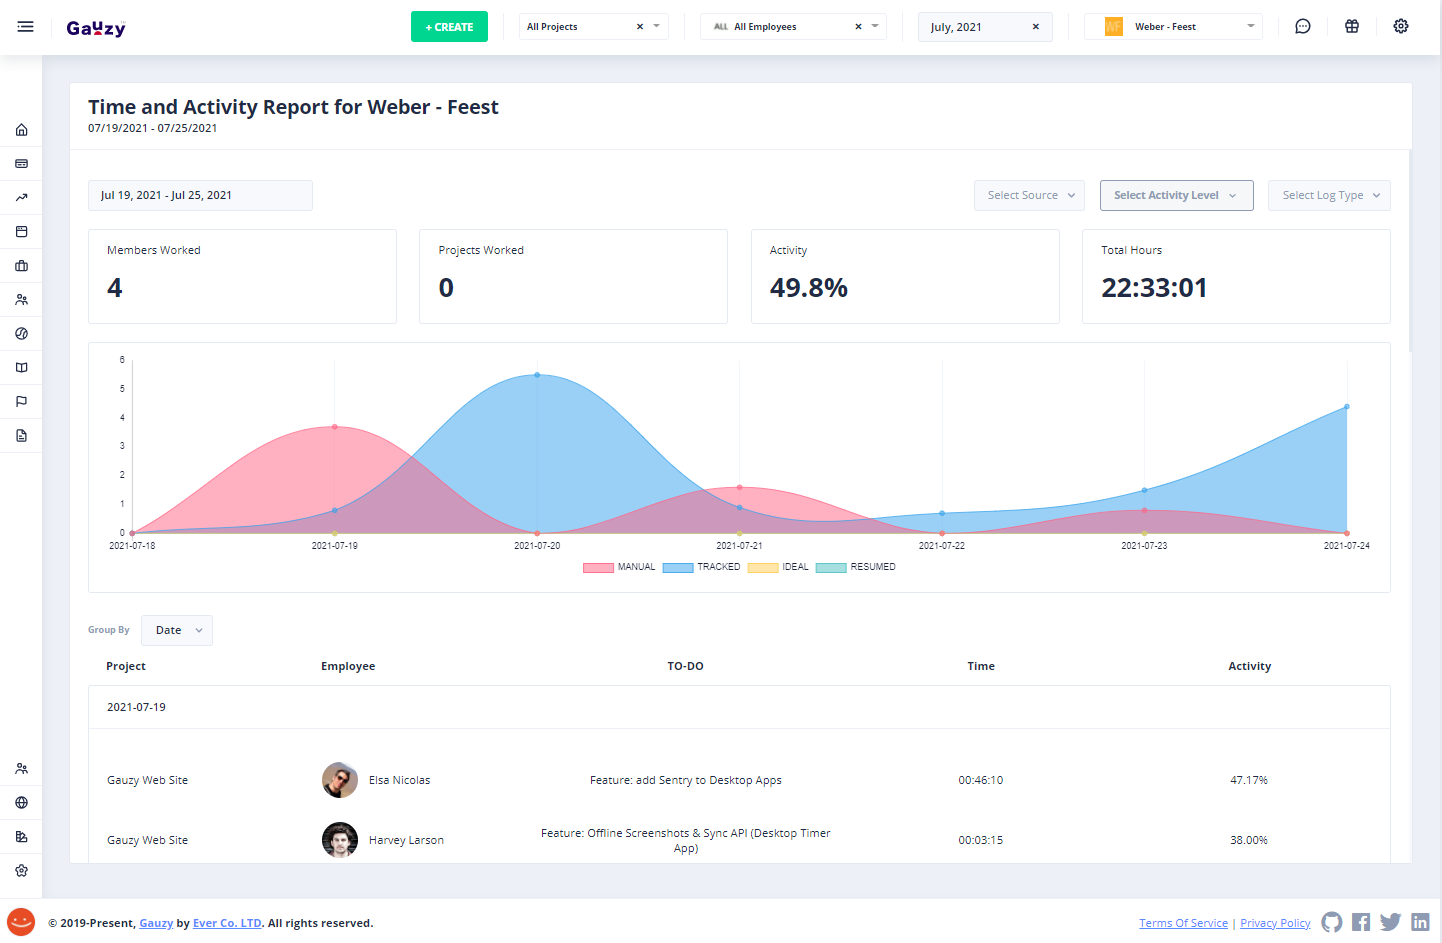Open the settings gear in the top bar

click(1400, 27)
